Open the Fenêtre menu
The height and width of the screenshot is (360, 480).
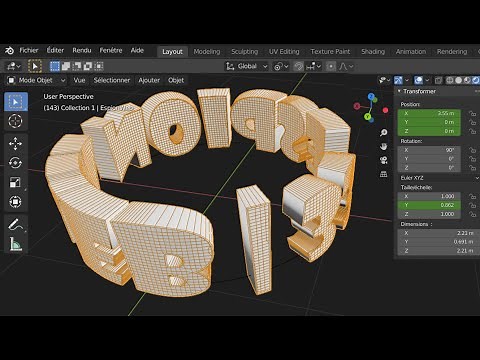point(111,50)
